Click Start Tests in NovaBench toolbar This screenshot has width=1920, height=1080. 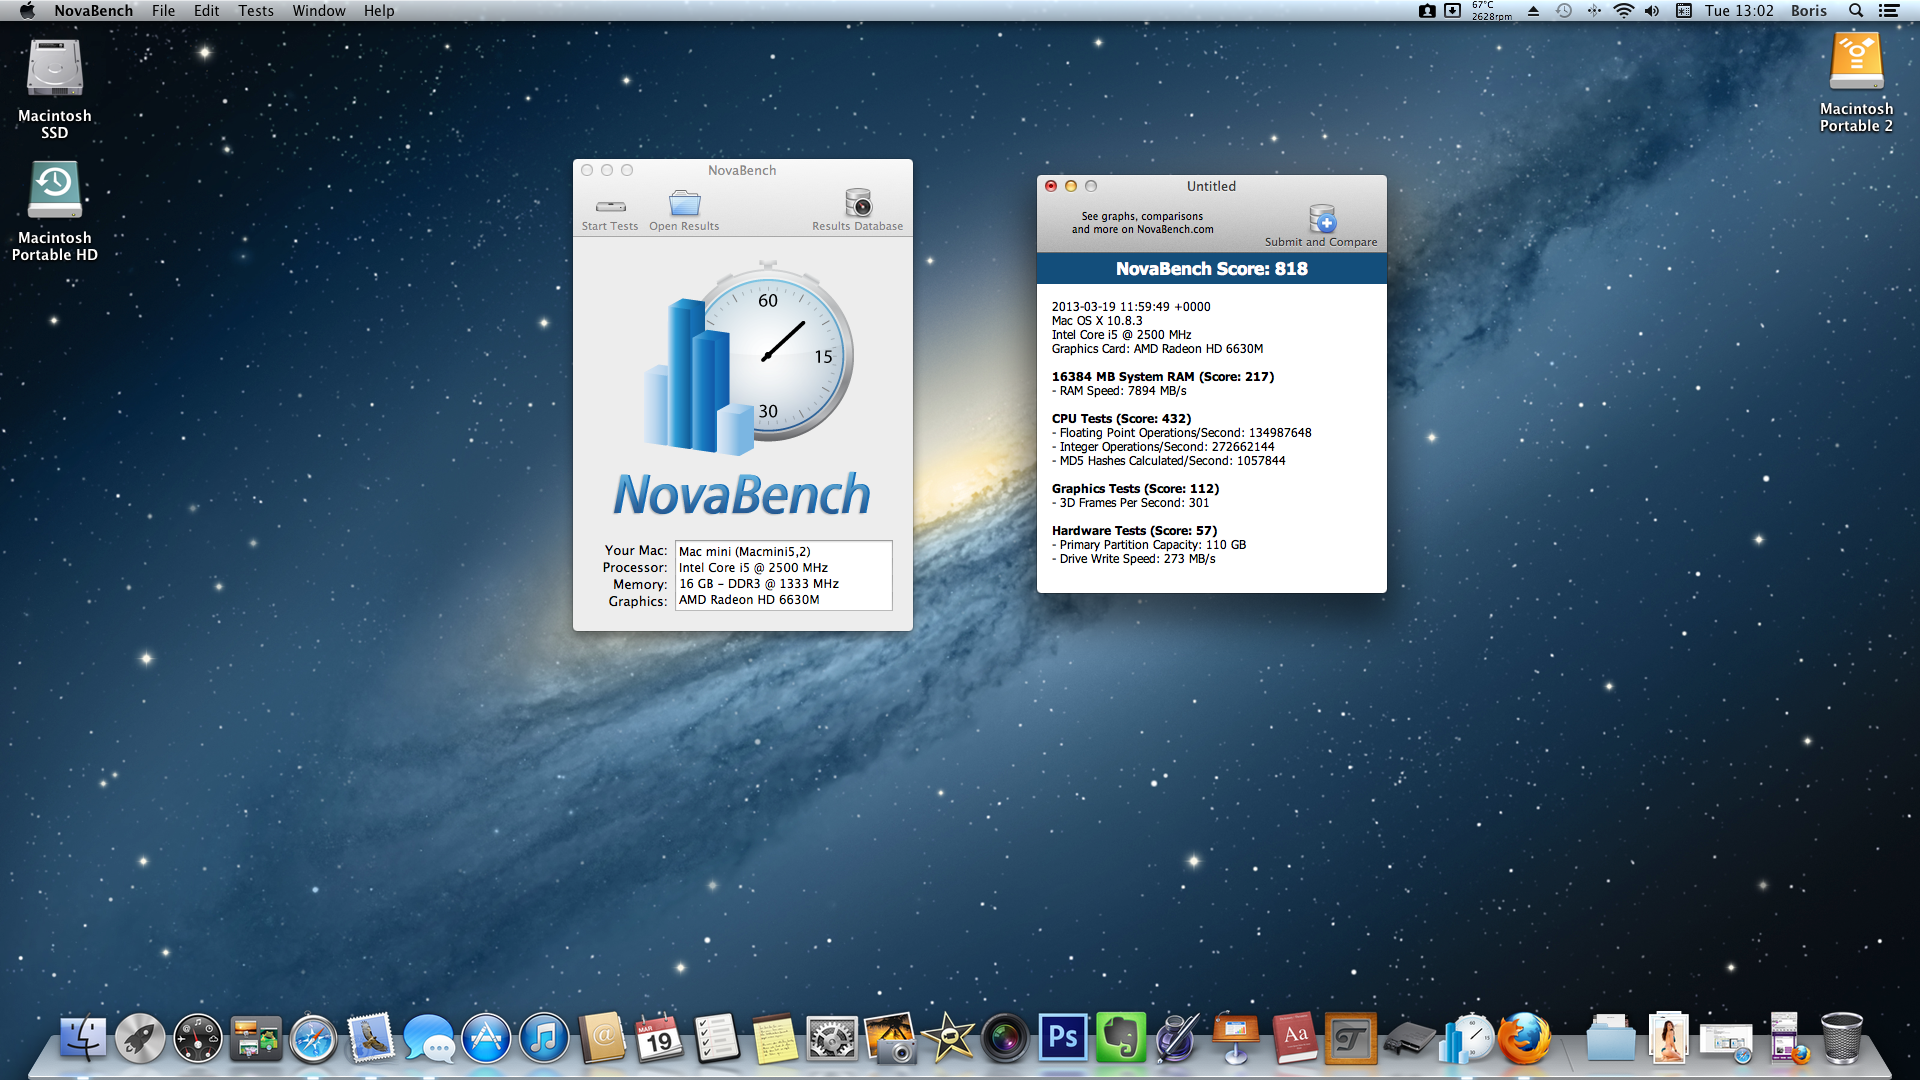point(610,212)
